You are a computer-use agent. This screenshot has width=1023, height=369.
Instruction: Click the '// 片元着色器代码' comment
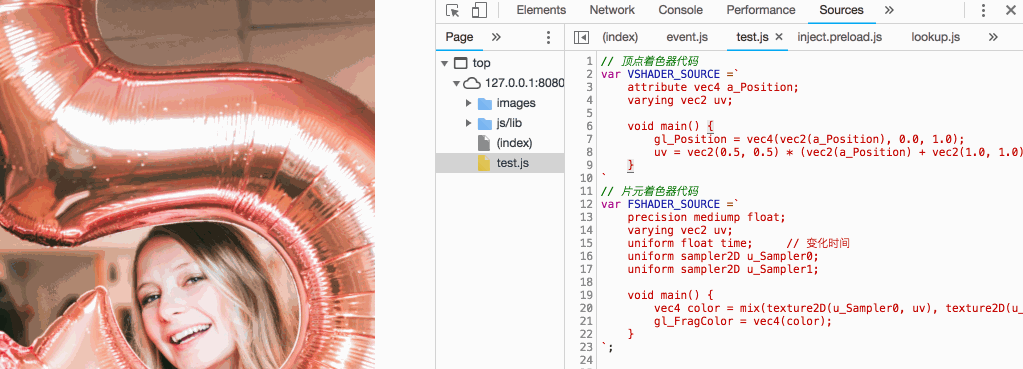(650, 191)
